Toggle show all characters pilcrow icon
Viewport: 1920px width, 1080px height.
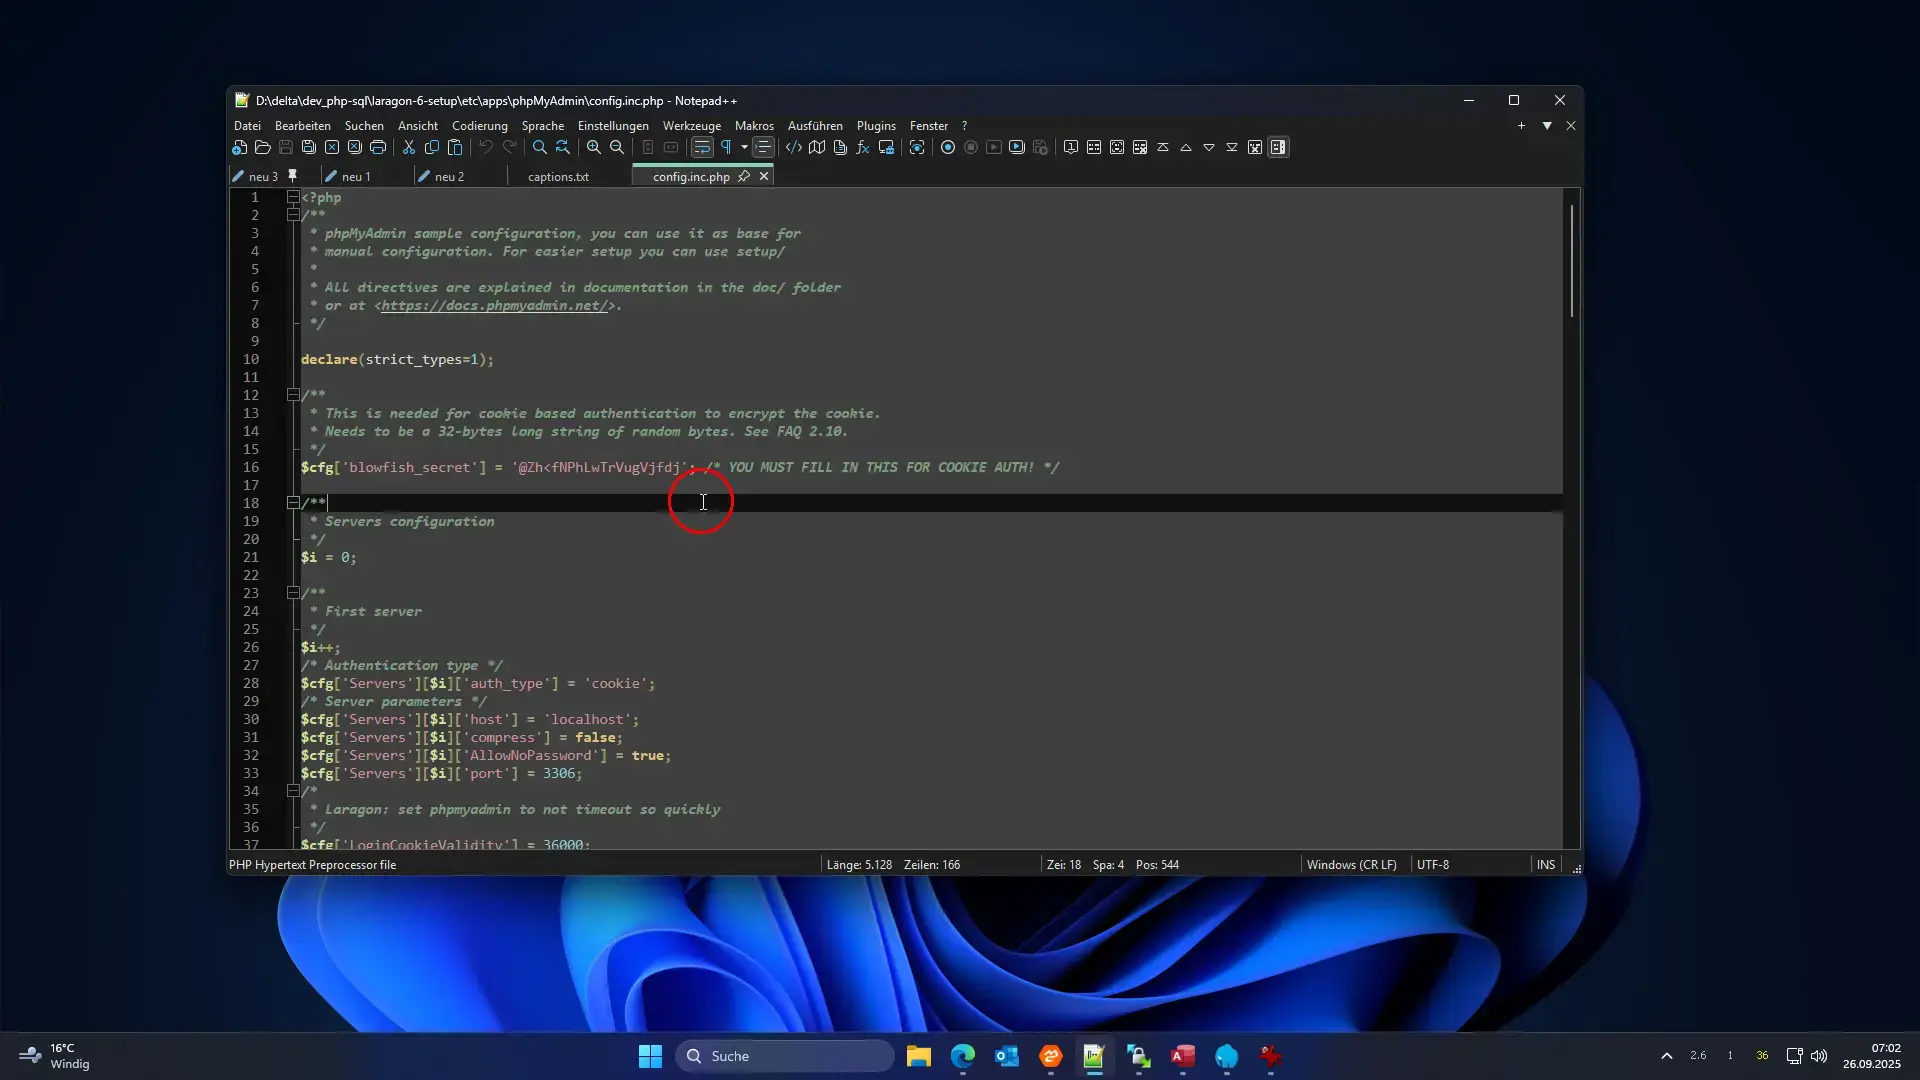click(x=726, y=148)
